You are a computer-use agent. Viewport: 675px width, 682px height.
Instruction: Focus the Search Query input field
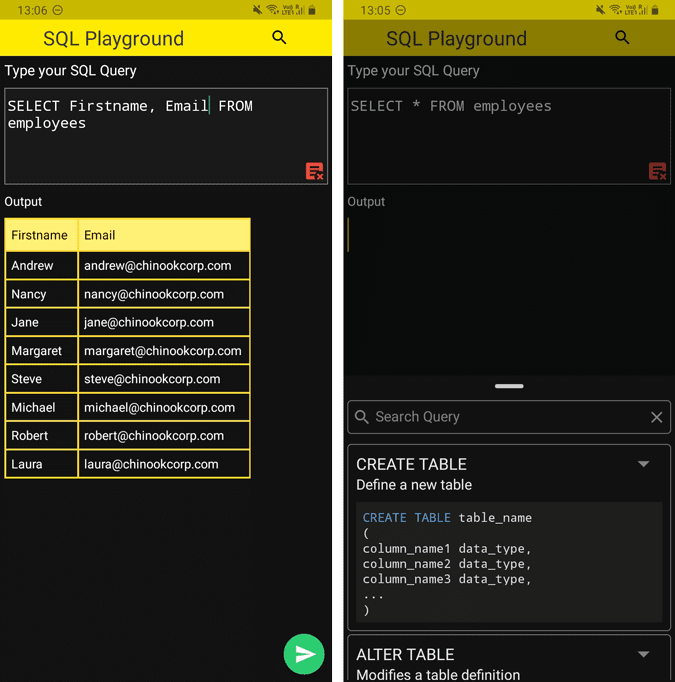click(x=509, y=417)
